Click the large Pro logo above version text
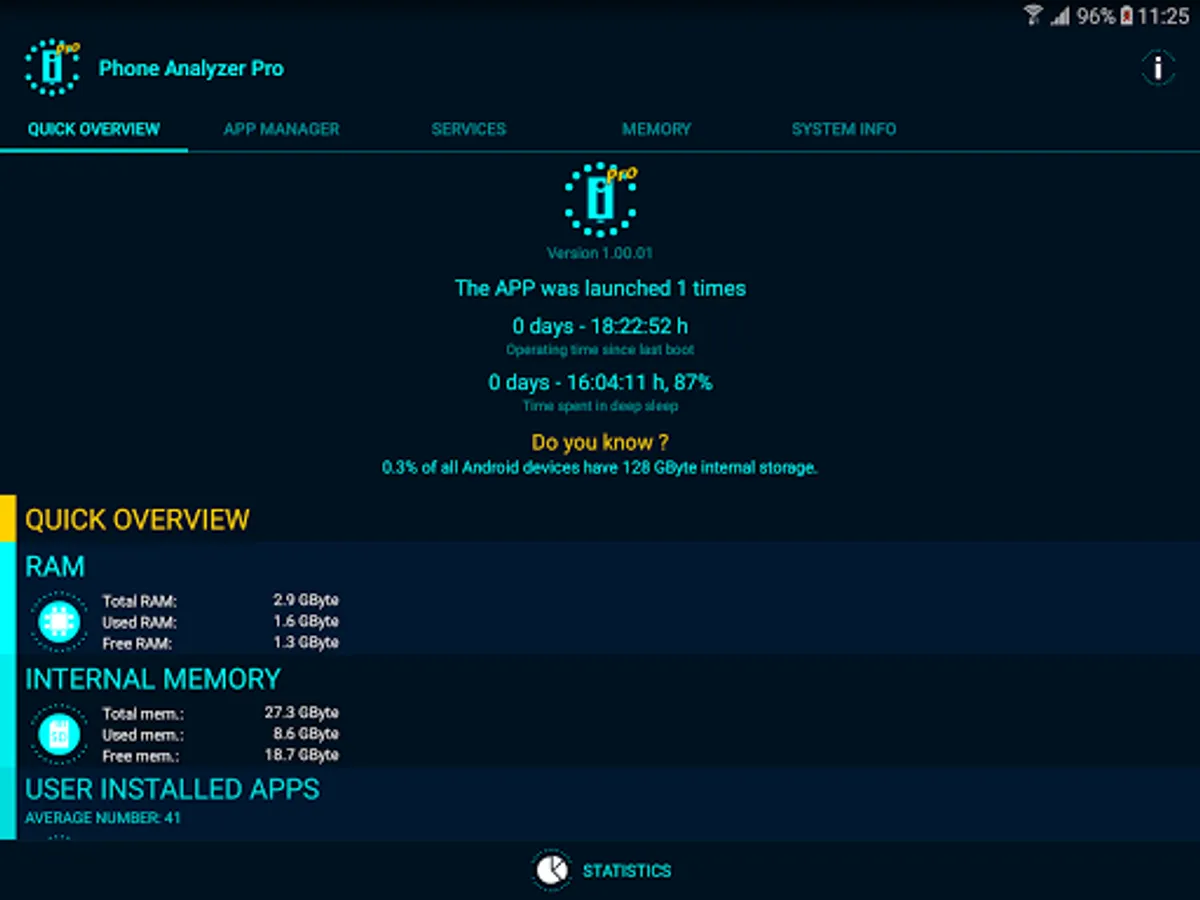 [601, 199]
